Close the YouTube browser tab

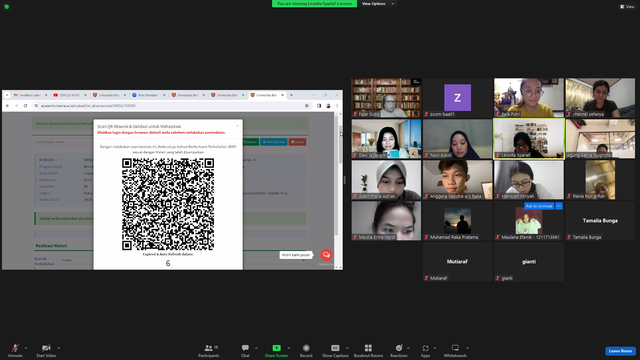(86, 95)
